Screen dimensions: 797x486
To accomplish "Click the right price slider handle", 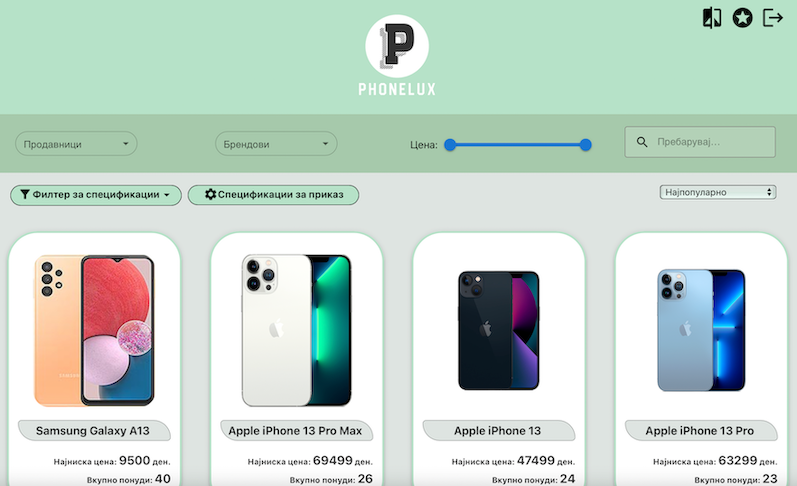I will point(586,145).
